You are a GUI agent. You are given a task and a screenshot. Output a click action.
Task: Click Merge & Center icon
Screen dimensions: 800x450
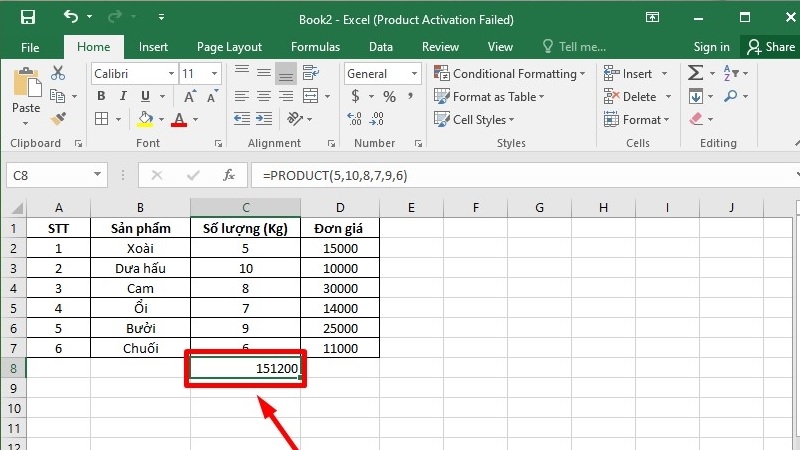click(310, 96)
